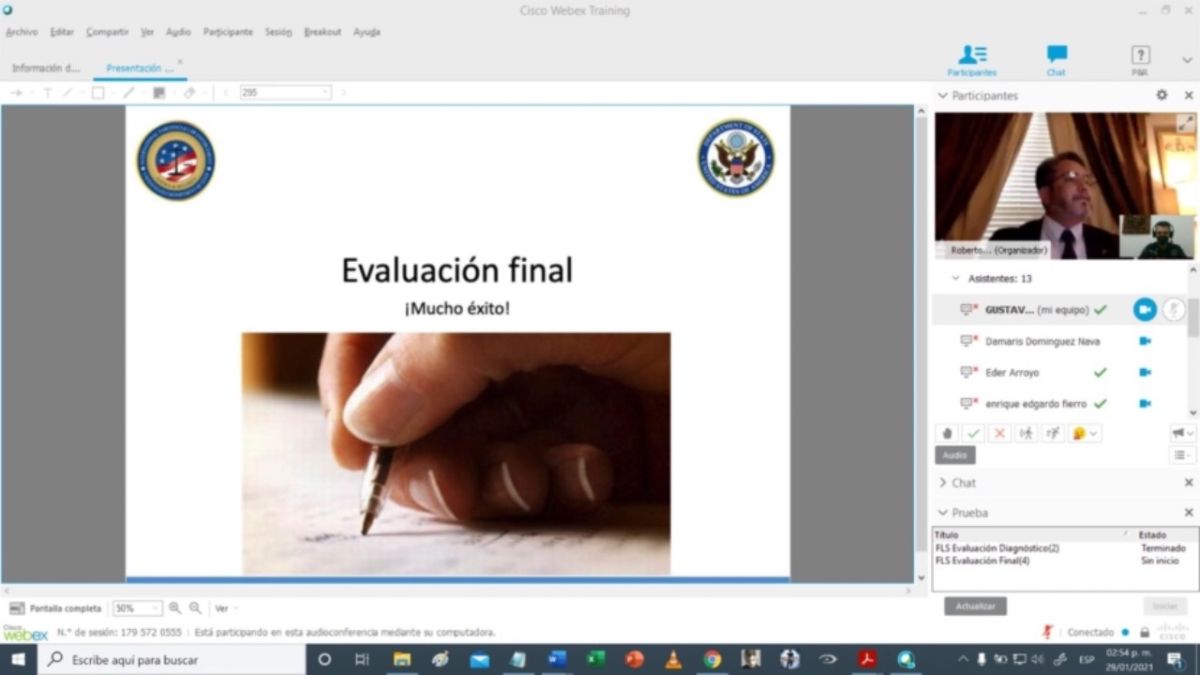Raise hand using the hand icon
1200x675 pixels.
point(947,433)
